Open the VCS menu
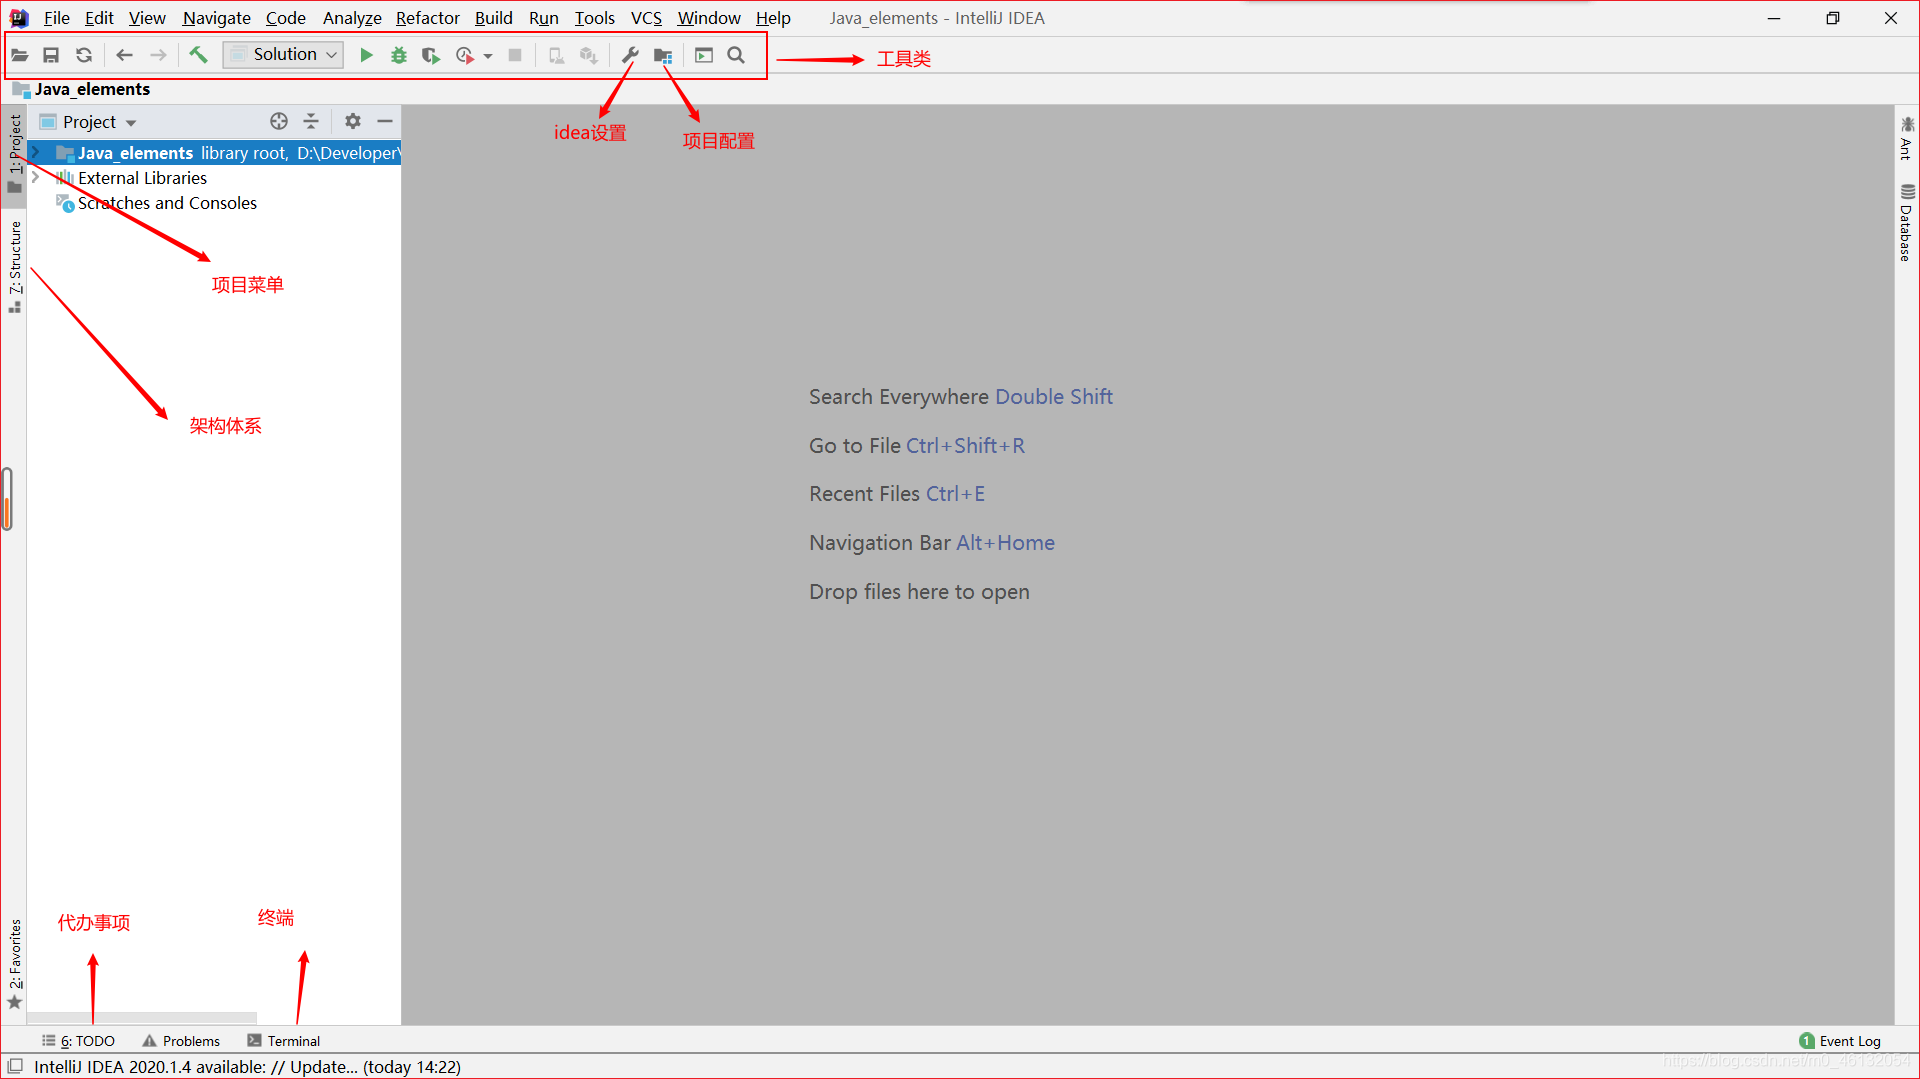The image size is (1920, 1079). pos(646,18)
